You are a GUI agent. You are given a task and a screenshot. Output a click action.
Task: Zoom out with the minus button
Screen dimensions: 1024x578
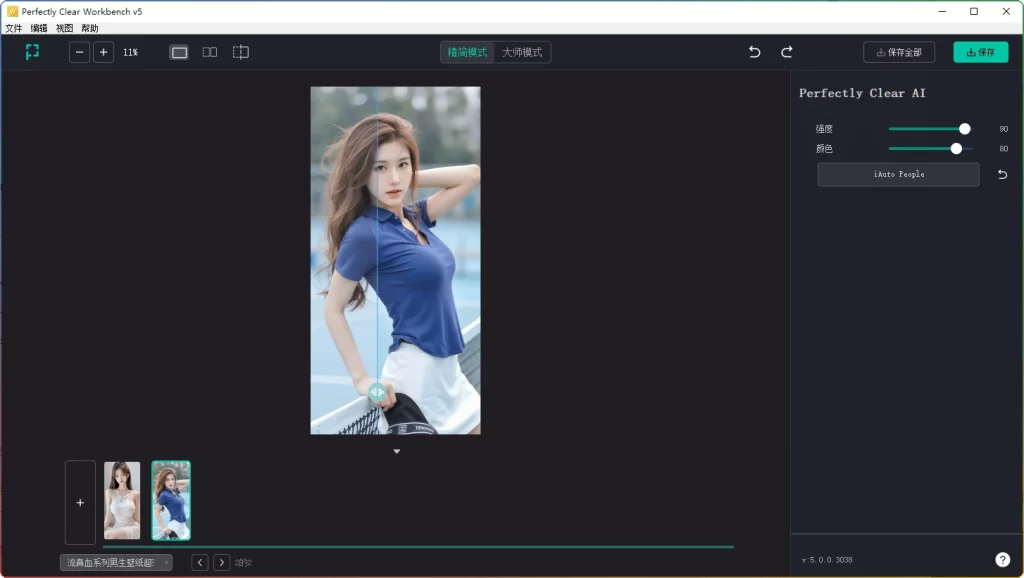pyautogui.click(x=79, y=52)
